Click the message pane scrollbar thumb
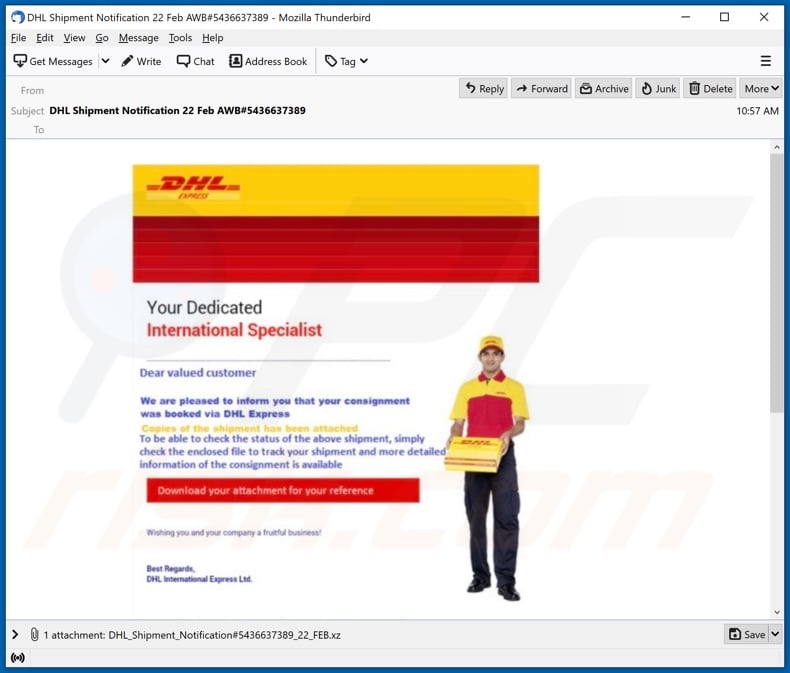790x673 pixels. 776,284
